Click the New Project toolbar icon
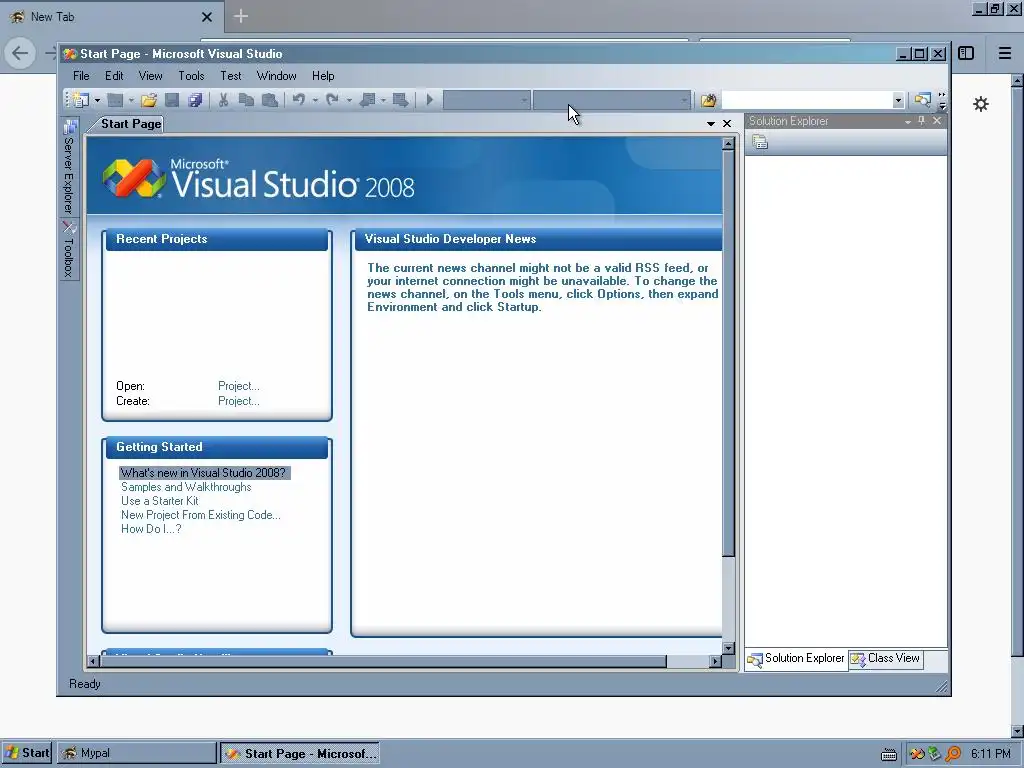 point(81,100)
